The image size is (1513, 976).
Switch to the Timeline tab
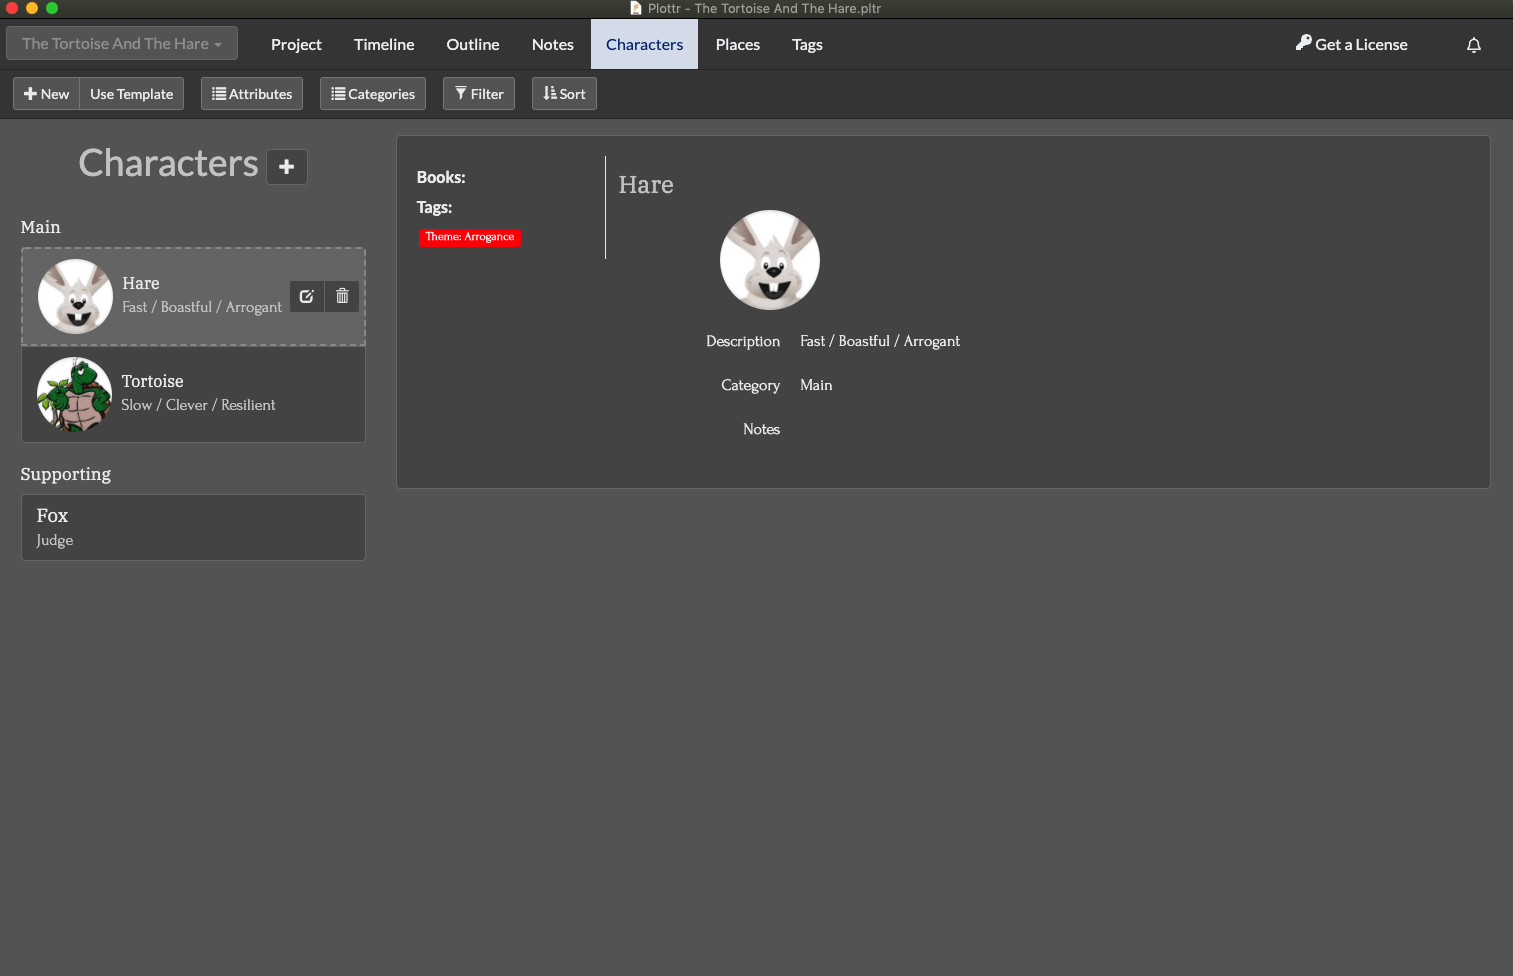click(x=384, y=45)
